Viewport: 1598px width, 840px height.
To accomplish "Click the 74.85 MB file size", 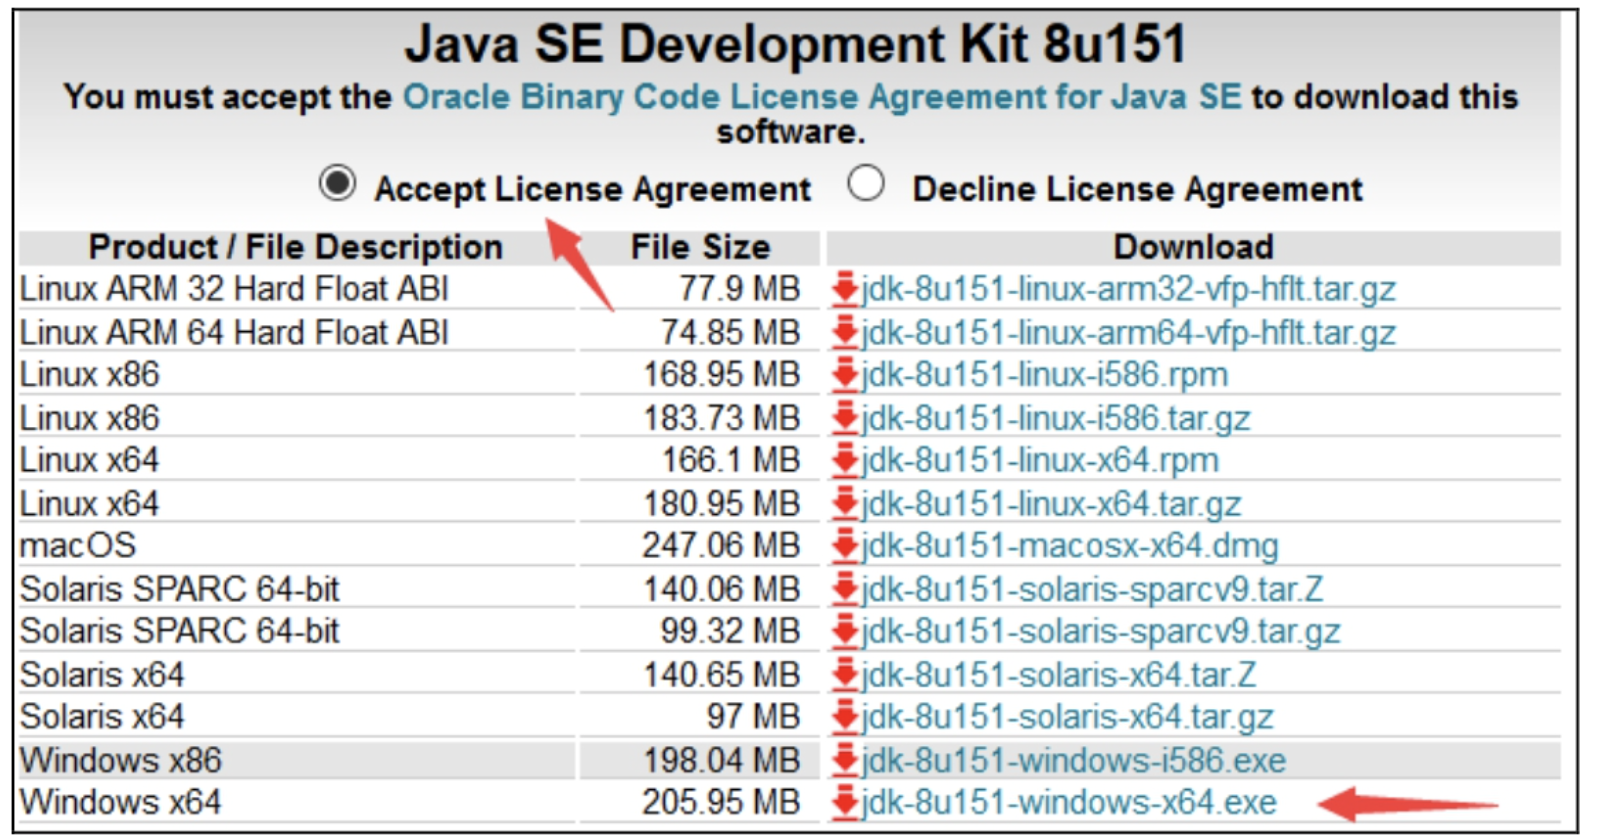I will 730,332.
